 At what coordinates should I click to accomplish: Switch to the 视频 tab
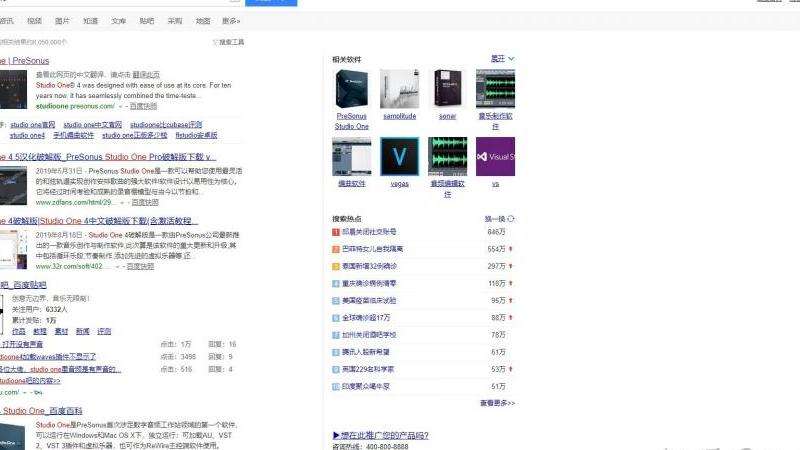coord(35,21)
